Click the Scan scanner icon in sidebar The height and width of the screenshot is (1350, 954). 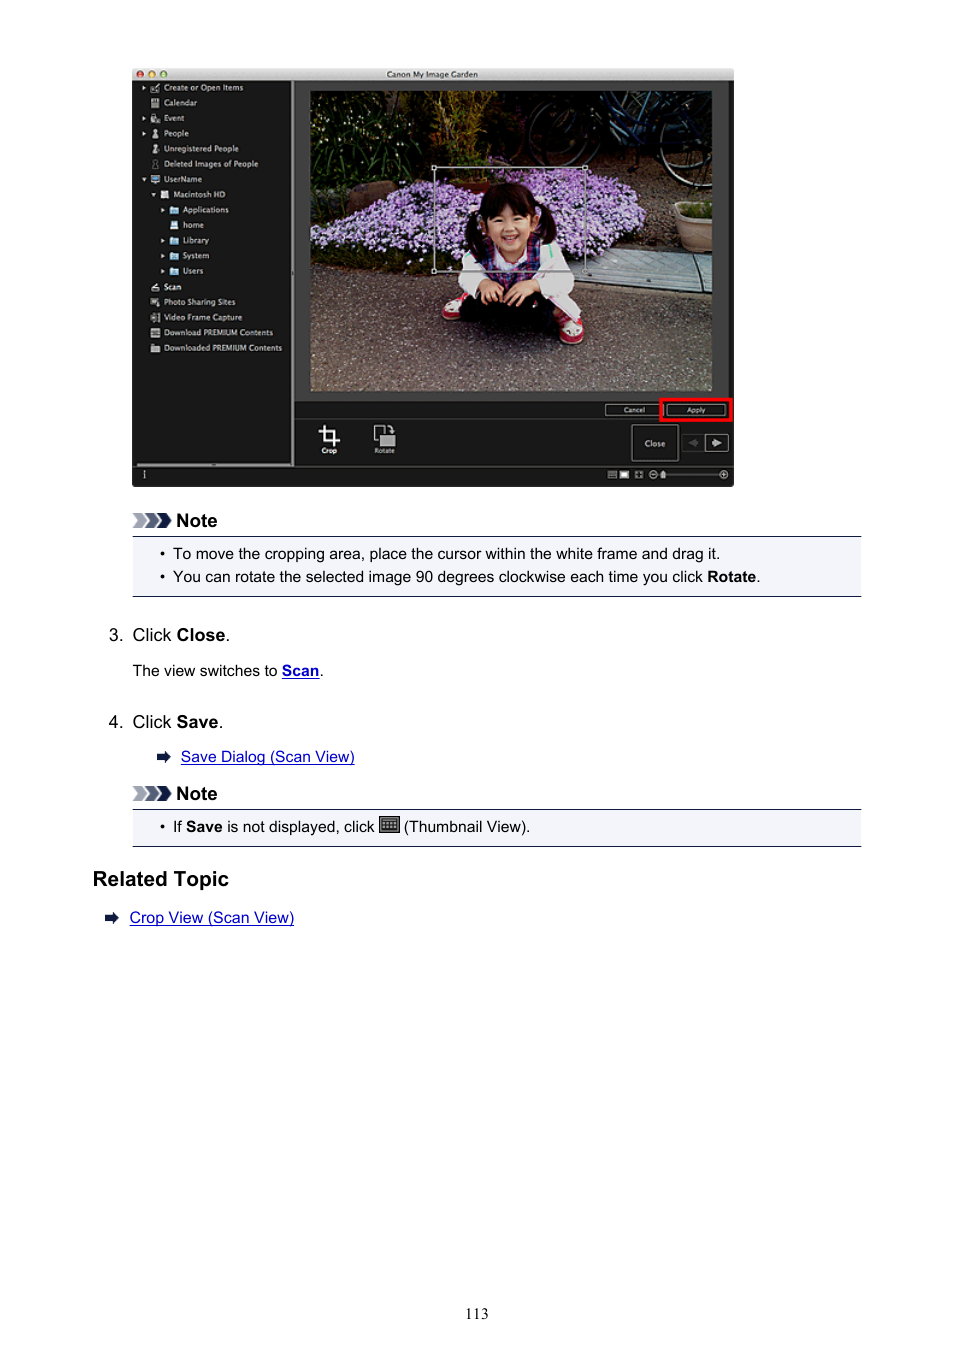click(x=155, y=287)
